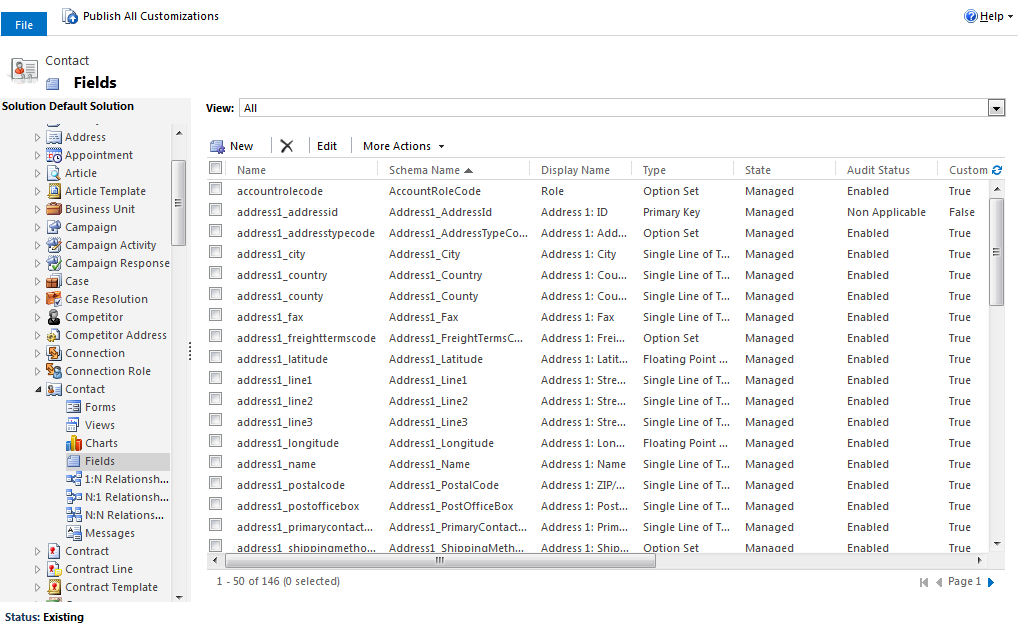Screen dimensions: 1018x627
Task: Collapse the Contact tree node
Action: click(x=39, y=390)
